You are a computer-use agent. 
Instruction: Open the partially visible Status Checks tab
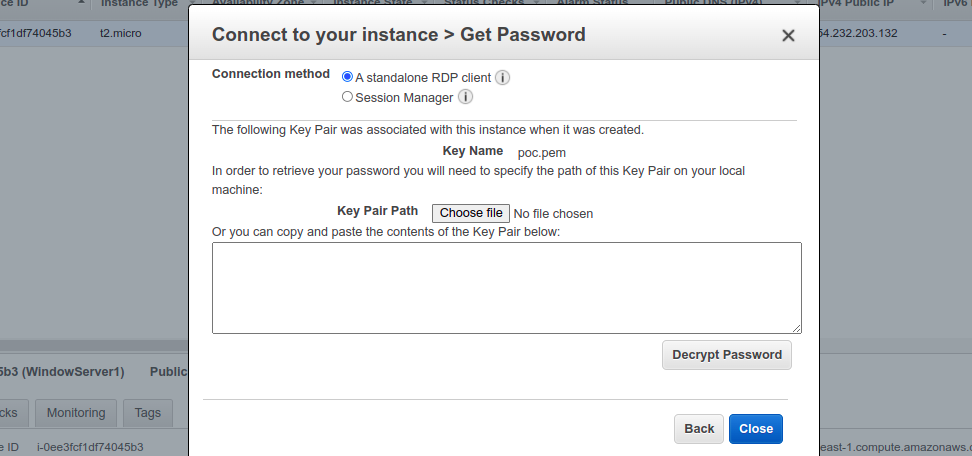(x=14, y=413)
